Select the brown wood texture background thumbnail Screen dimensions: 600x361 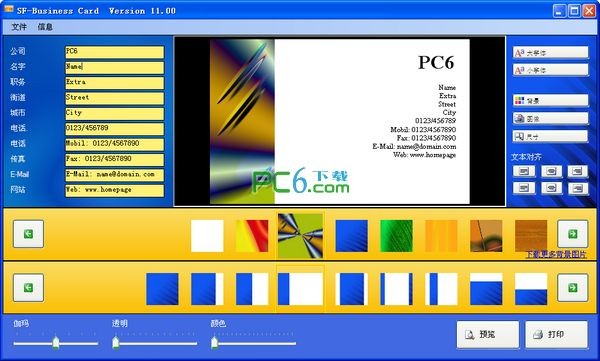pos(531,236)
